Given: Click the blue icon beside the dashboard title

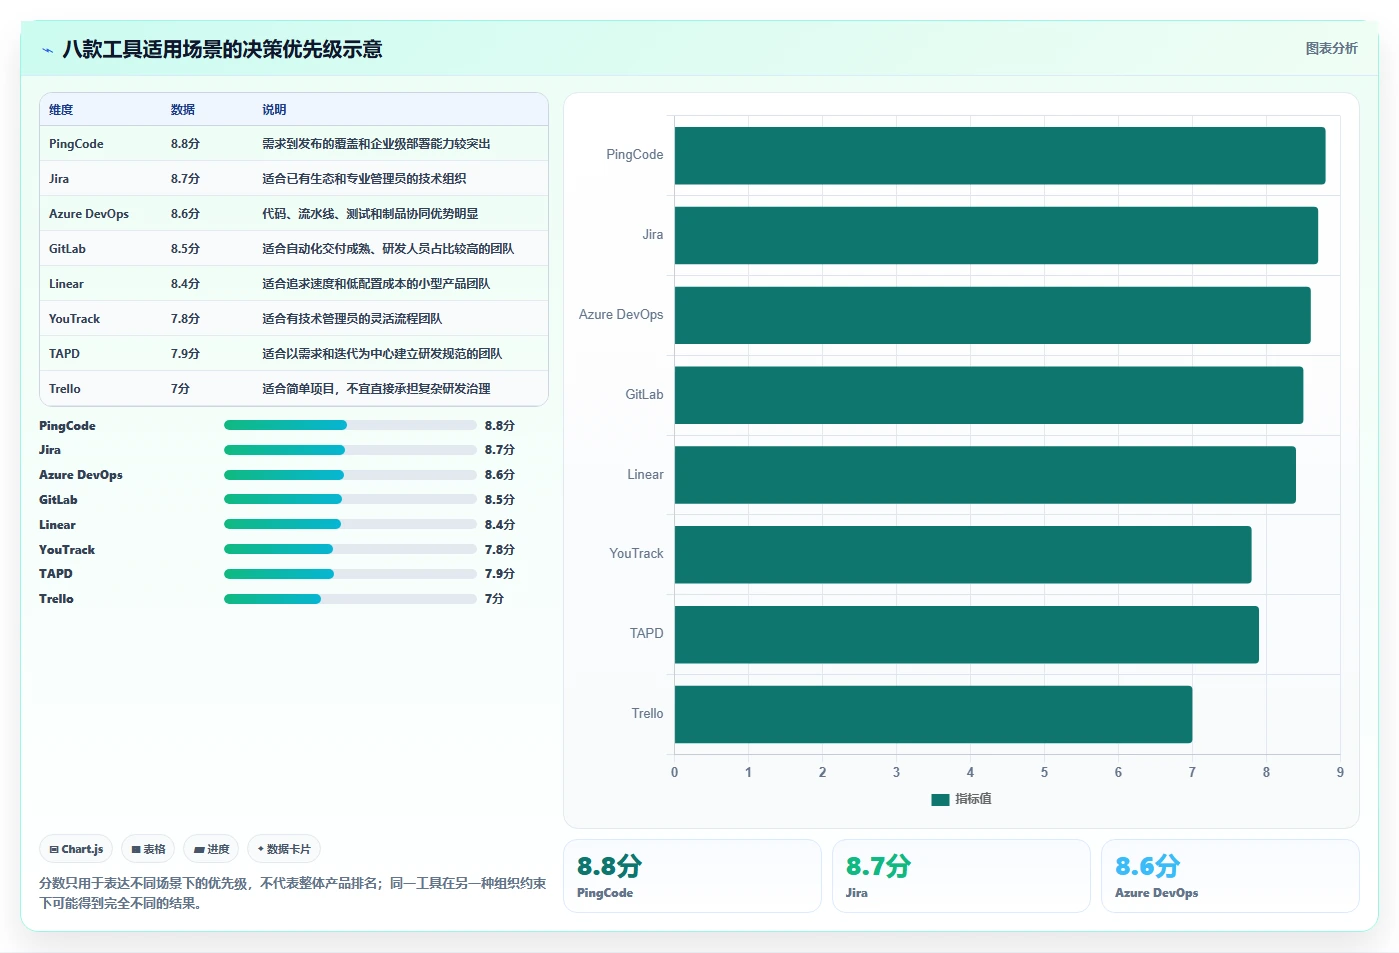Looking at the screenshot, I should pyautogui.click(x=47, y=50).
